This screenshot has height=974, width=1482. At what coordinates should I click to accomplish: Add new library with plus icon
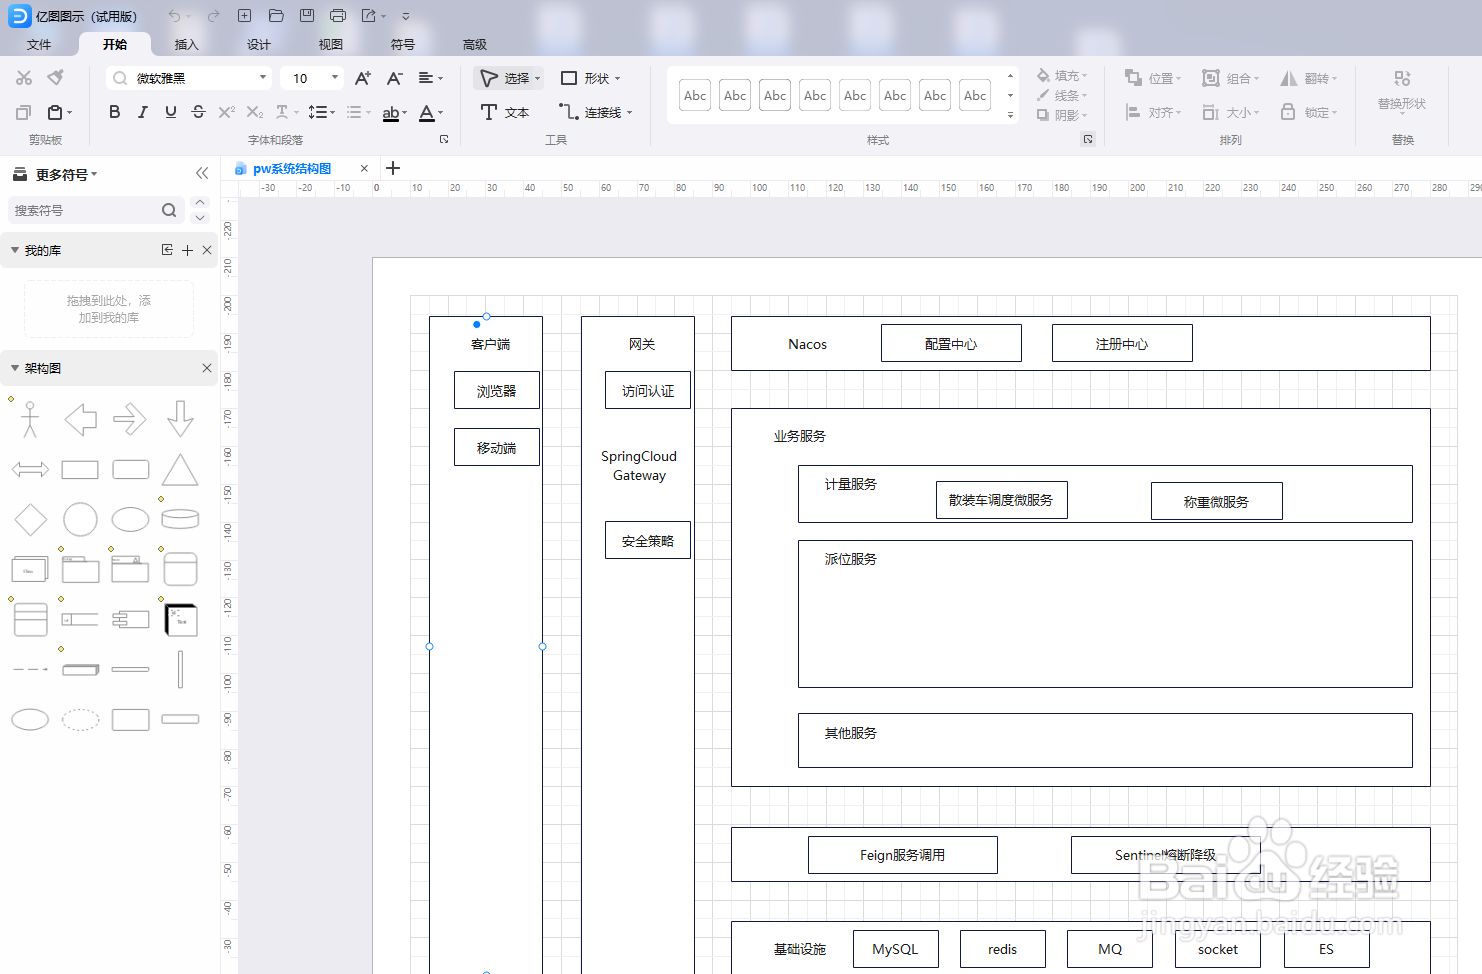(187, 250)
